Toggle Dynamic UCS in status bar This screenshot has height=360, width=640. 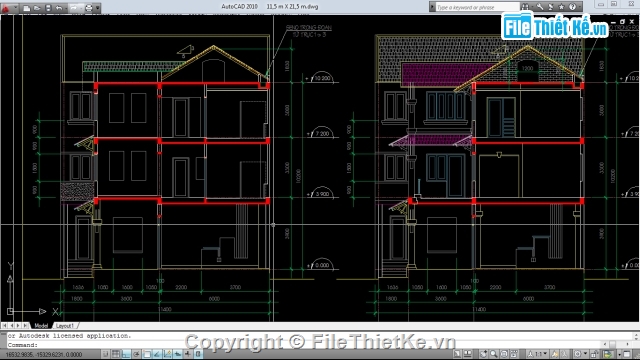[167, 354]
